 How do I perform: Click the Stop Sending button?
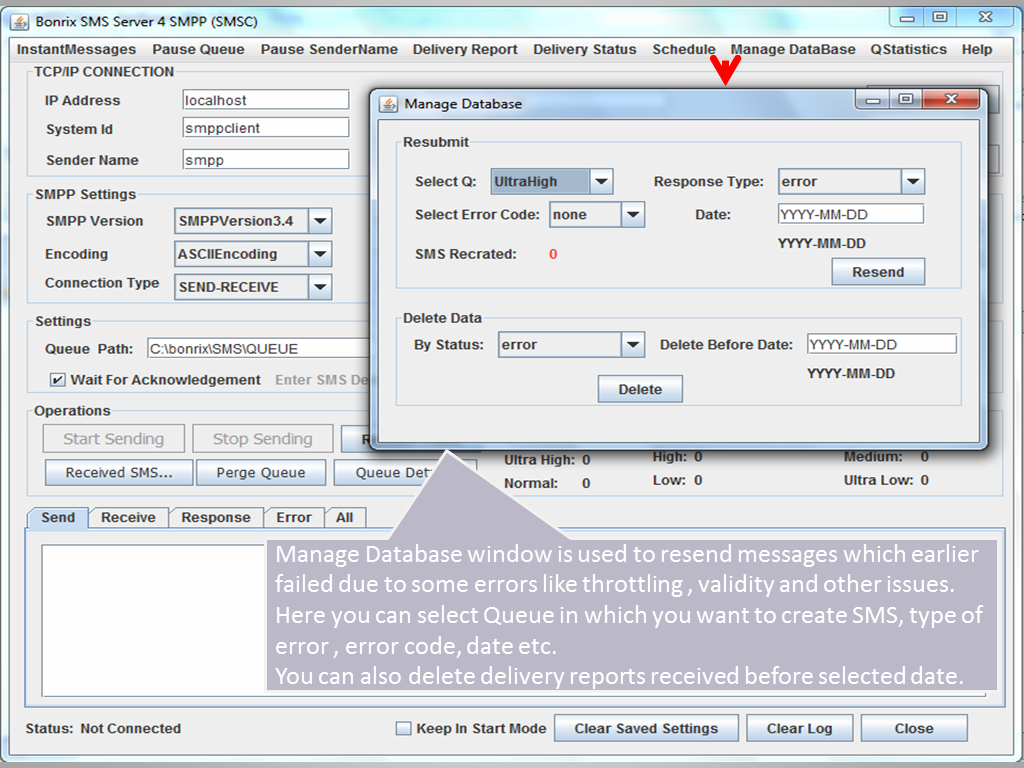[263, 439]
